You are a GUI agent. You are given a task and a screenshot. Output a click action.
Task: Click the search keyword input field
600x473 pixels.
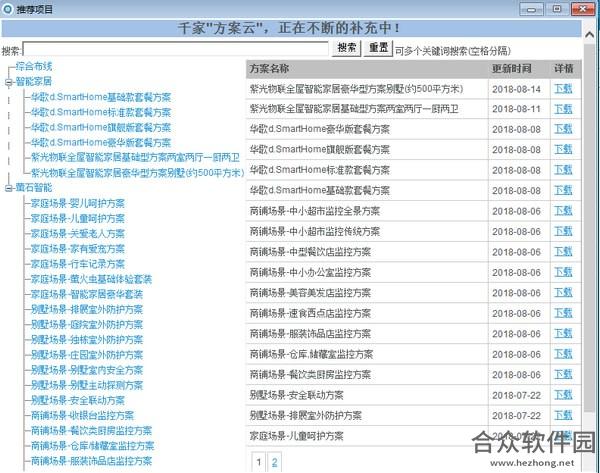click(x=176, y=49)
